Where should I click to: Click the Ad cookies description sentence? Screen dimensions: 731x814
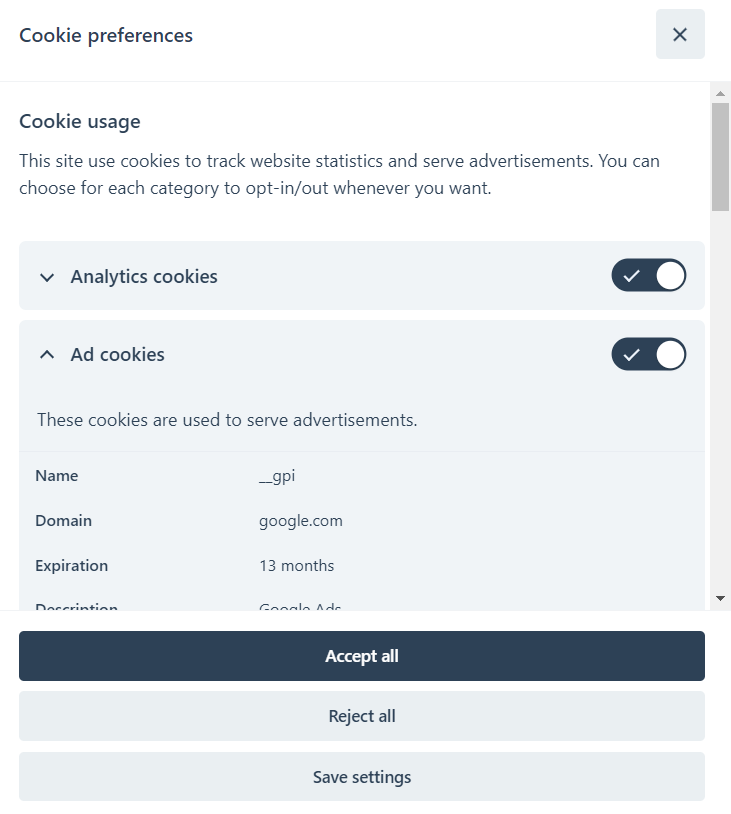227,420
